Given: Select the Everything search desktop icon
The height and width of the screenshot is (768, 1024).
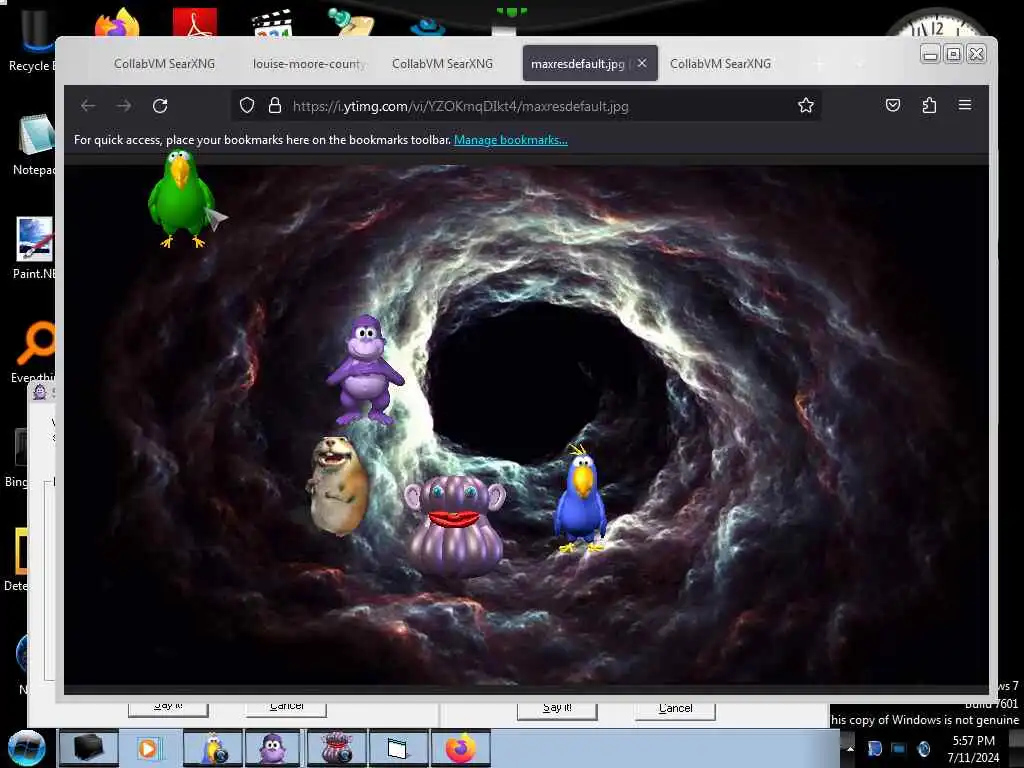Looking at the screenshot, I should [x=34, y=351].
